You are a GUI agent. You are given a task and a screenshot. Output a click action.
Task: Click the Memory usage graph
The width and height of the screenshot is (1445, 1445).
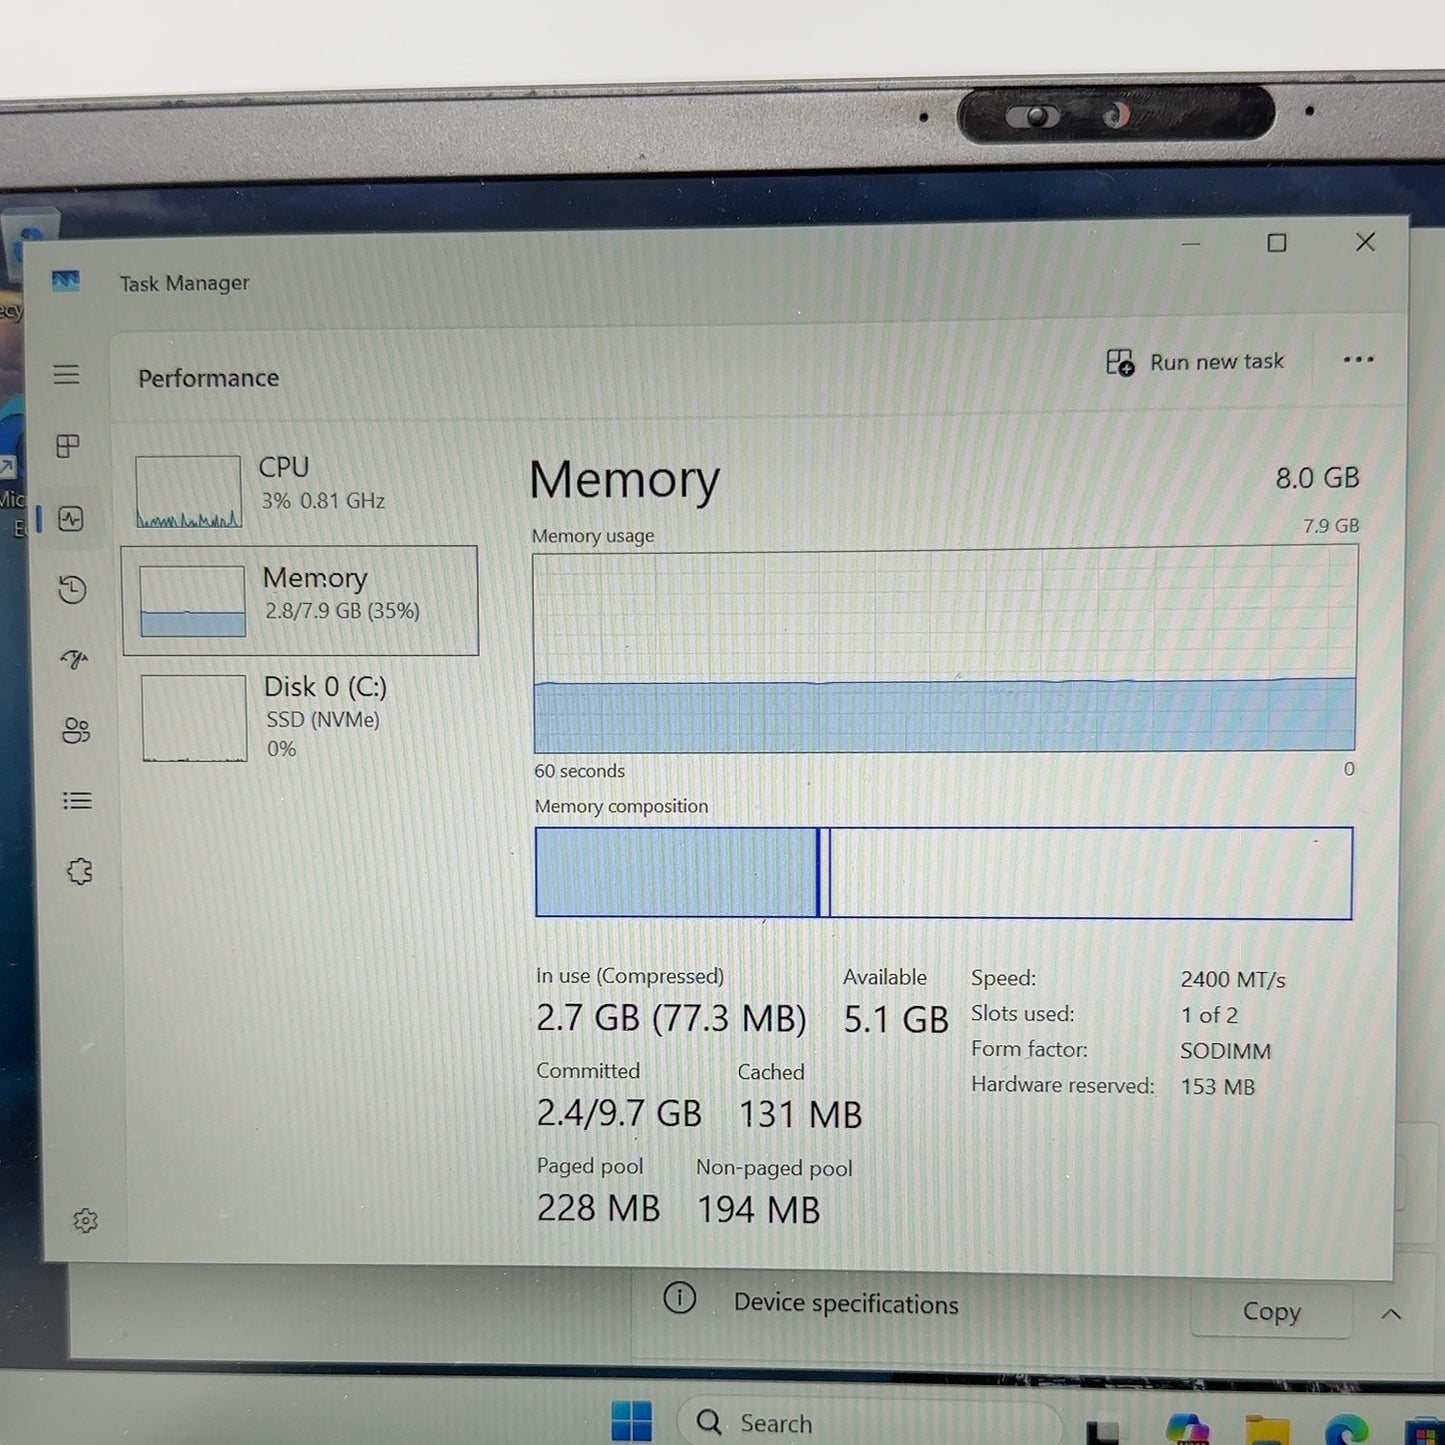tap(945, 649)
